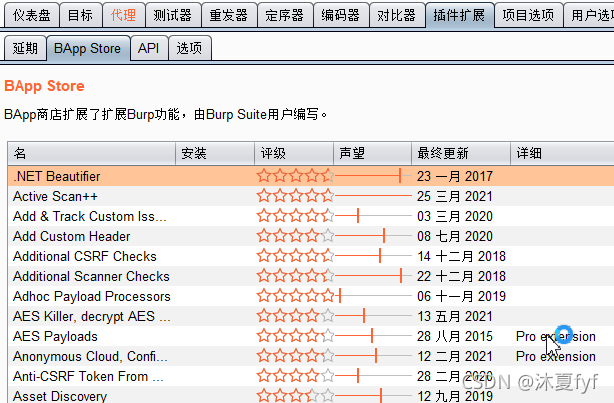
Task: Select the Active Scan++ extension
Action: (x=311, y=196)
